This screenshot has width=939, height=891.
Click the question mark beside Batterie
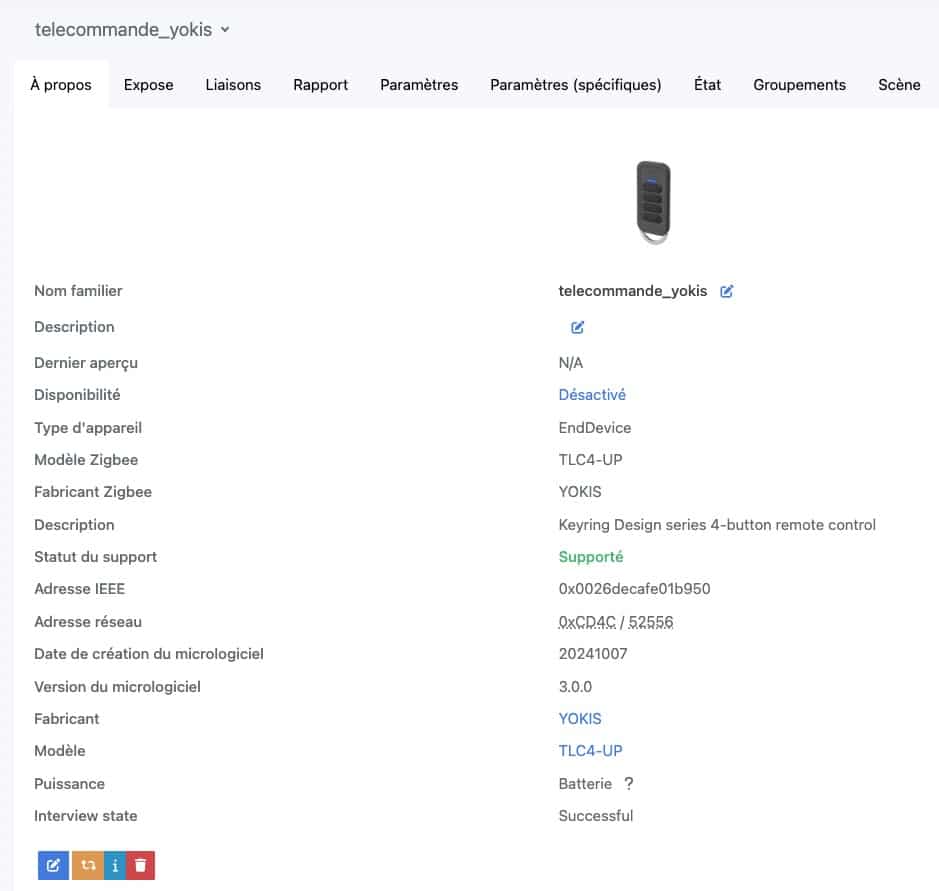coord(628,784)
